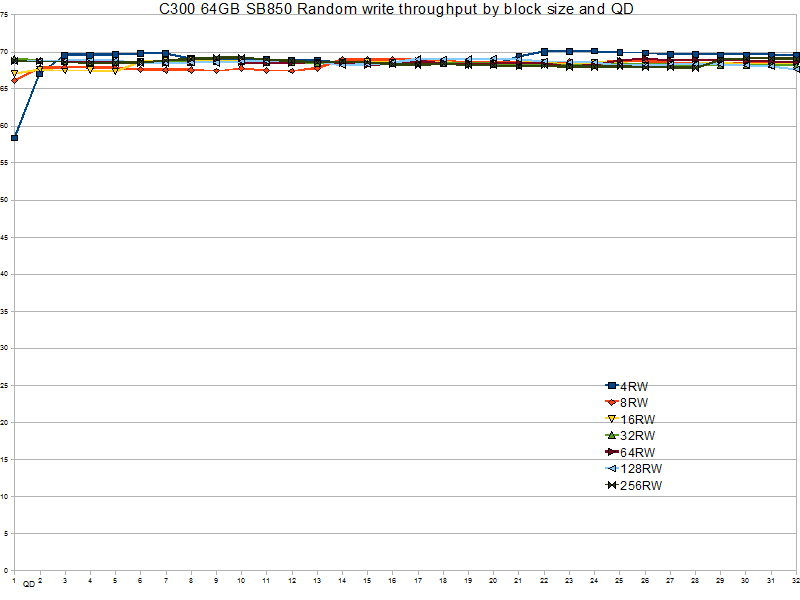The width and height of the screenshot is (800, 600).
Task: Click the x-axis tick label 32
Action: [795, 581]
